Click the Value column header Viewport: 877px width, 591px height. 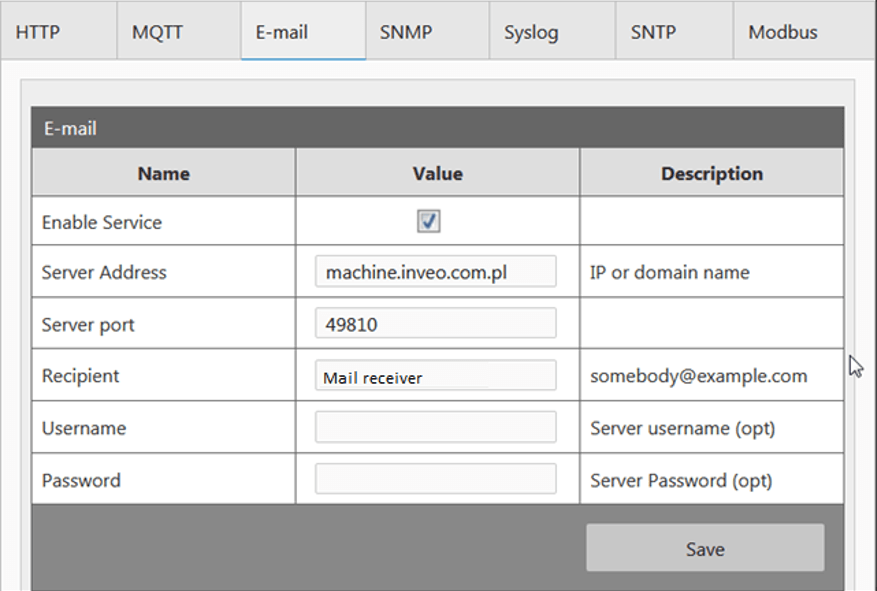(x=437, y=173)
